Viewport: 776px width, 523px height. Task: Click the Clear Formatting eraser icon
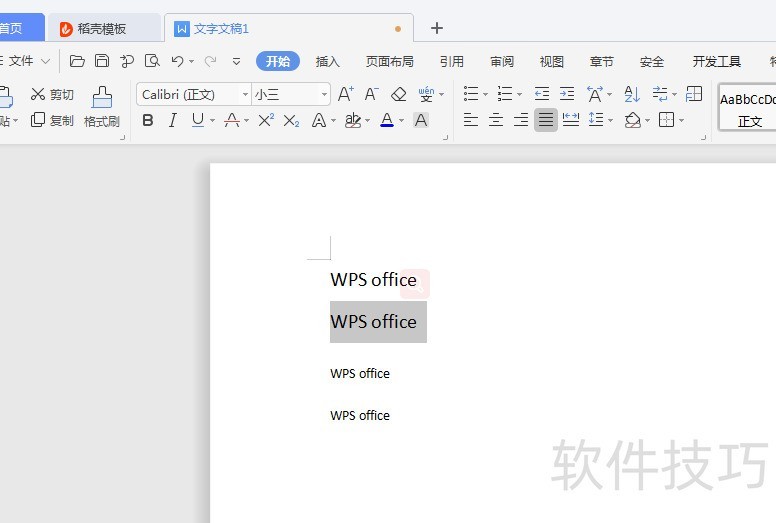click(398, 94)
